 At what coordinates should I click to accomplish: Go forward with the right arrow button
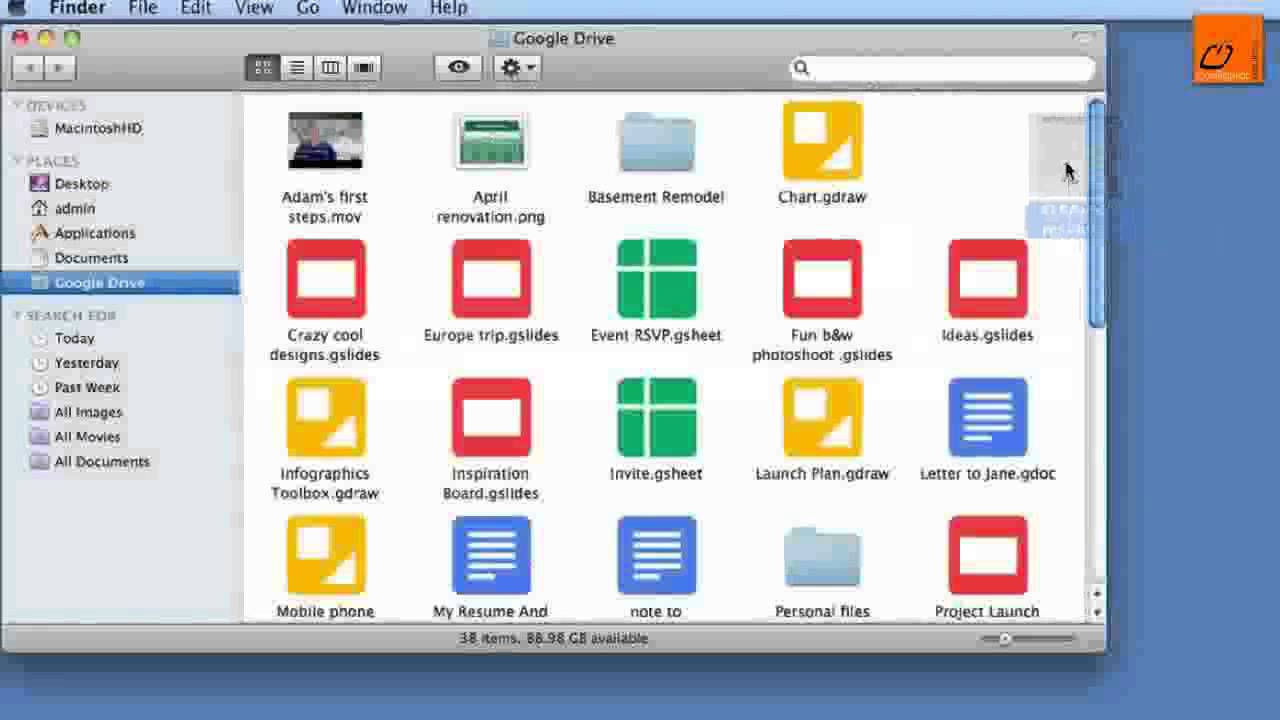coord(59,67)
